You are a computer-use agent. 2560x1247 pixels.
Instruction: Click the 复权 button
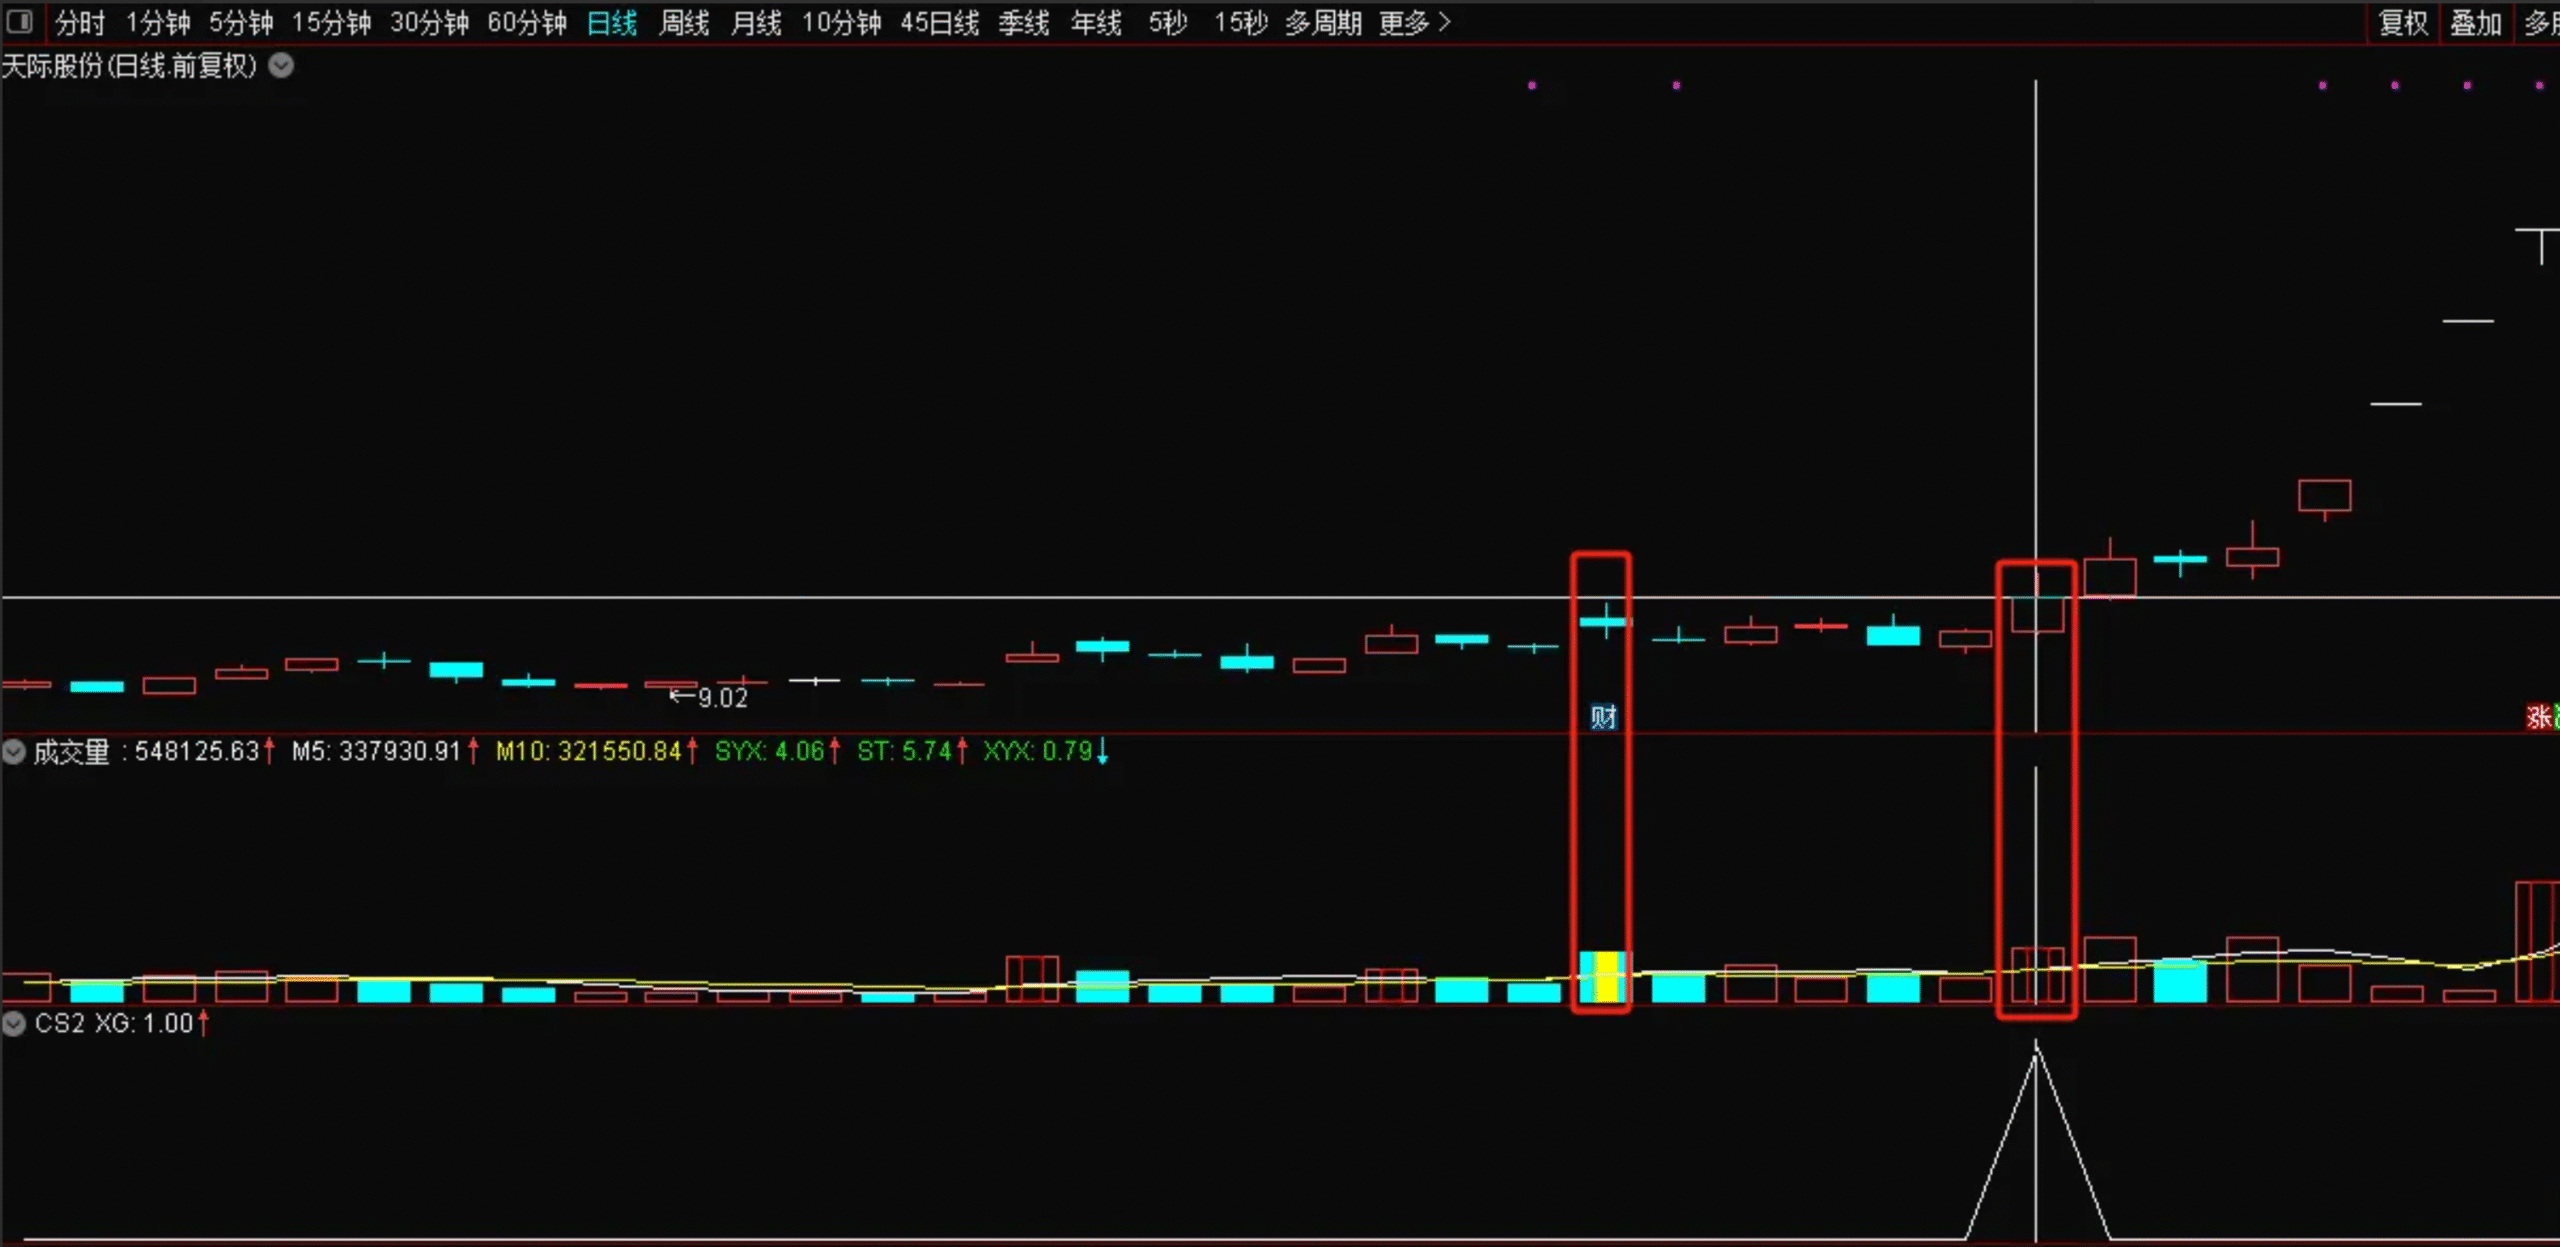[x=2403, y=22]
